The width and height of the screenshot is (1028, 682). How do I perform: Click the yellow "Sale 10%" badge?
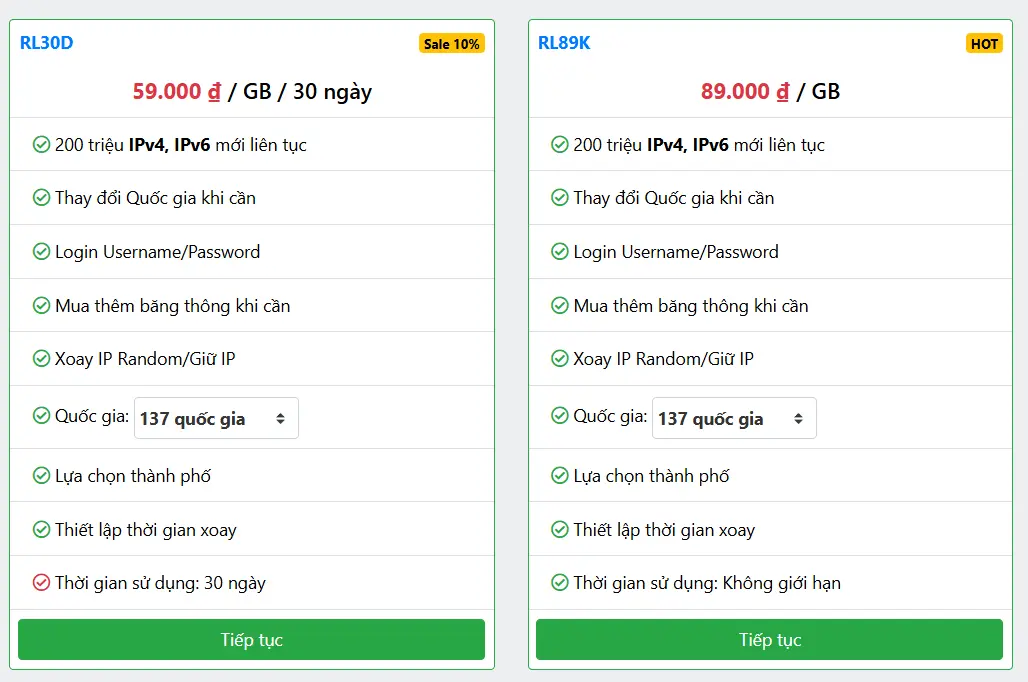click(x=451, y=43)
